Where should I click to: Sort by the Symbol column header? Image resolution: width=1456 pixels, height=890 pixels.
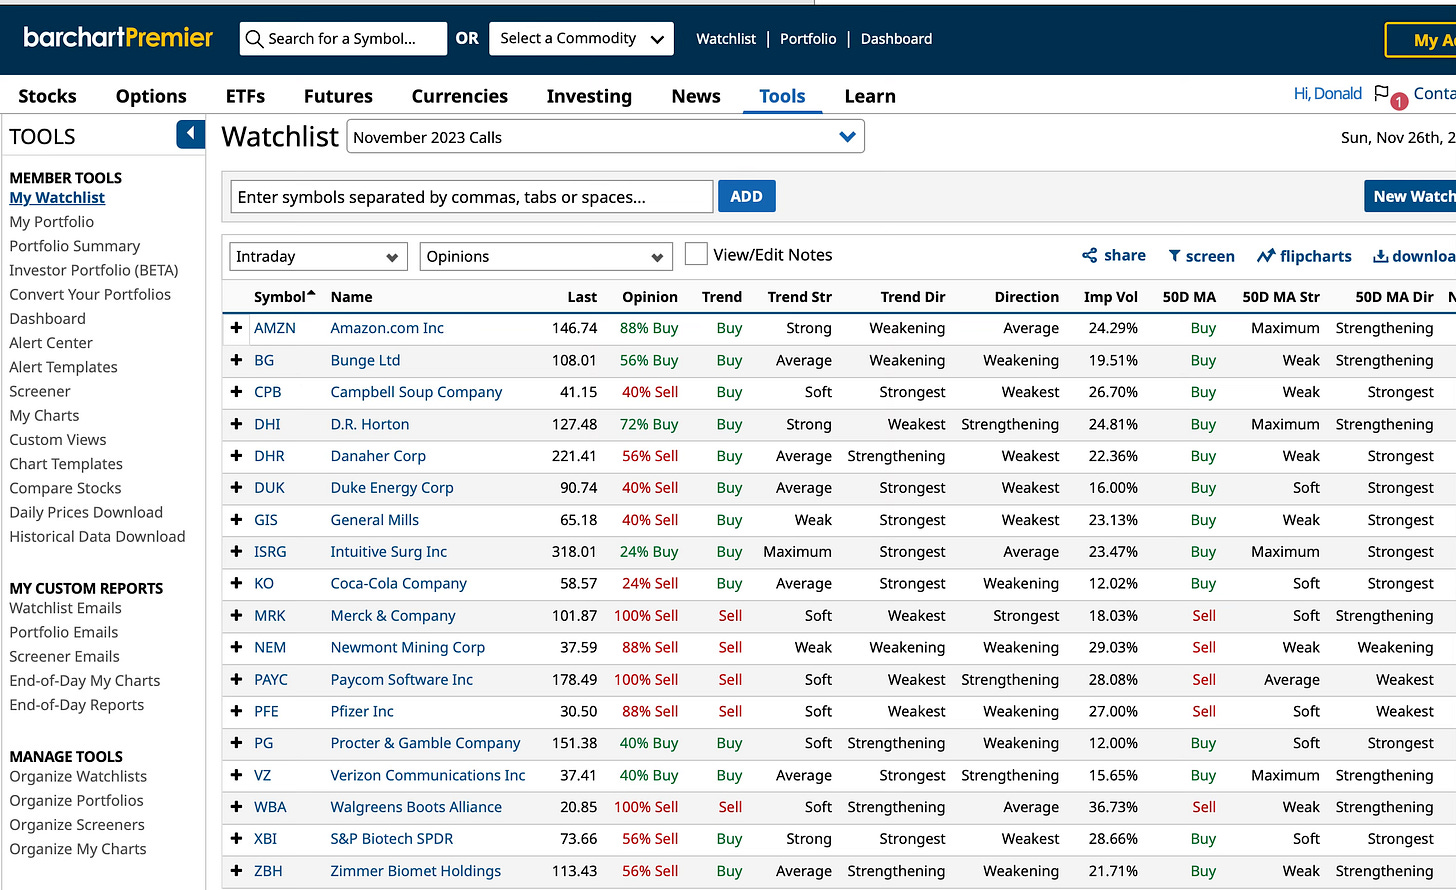[283, 297]
